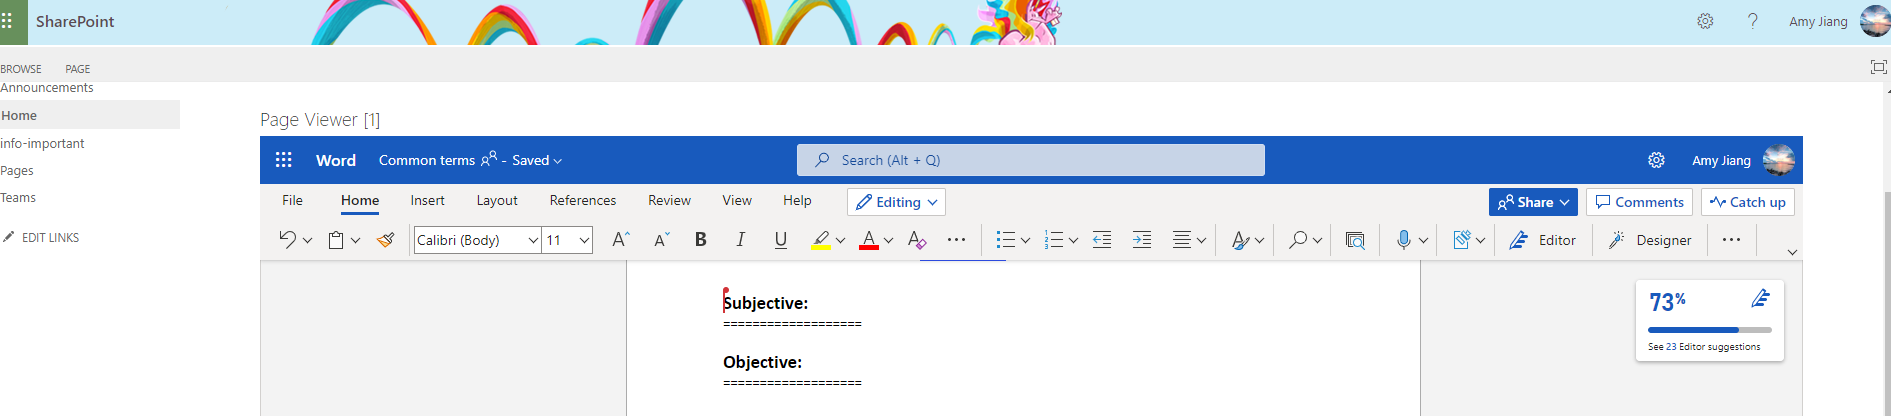Start Dictate microphone
Viewport: 1891px width, 416px height.
coord(1404,240)
